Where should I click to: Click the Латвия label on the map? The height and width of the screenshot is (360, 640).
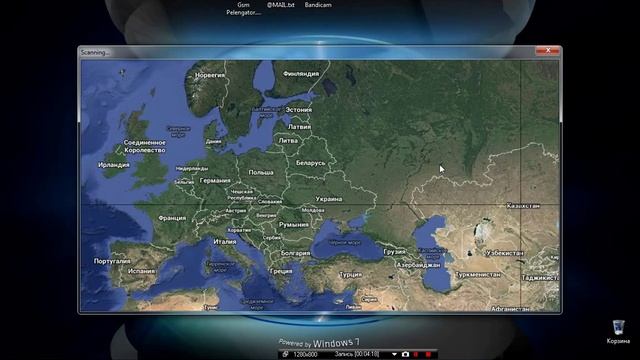click(299, 127)
